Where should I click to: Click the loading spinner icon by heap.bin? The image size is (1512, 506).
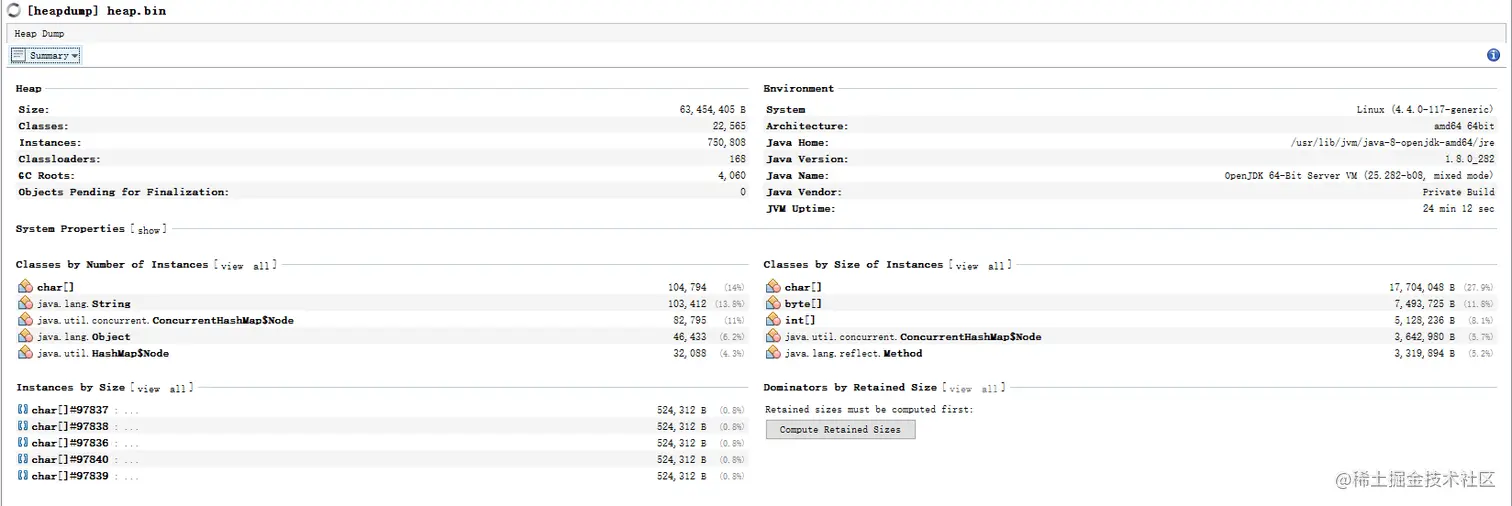pos(13,11)
